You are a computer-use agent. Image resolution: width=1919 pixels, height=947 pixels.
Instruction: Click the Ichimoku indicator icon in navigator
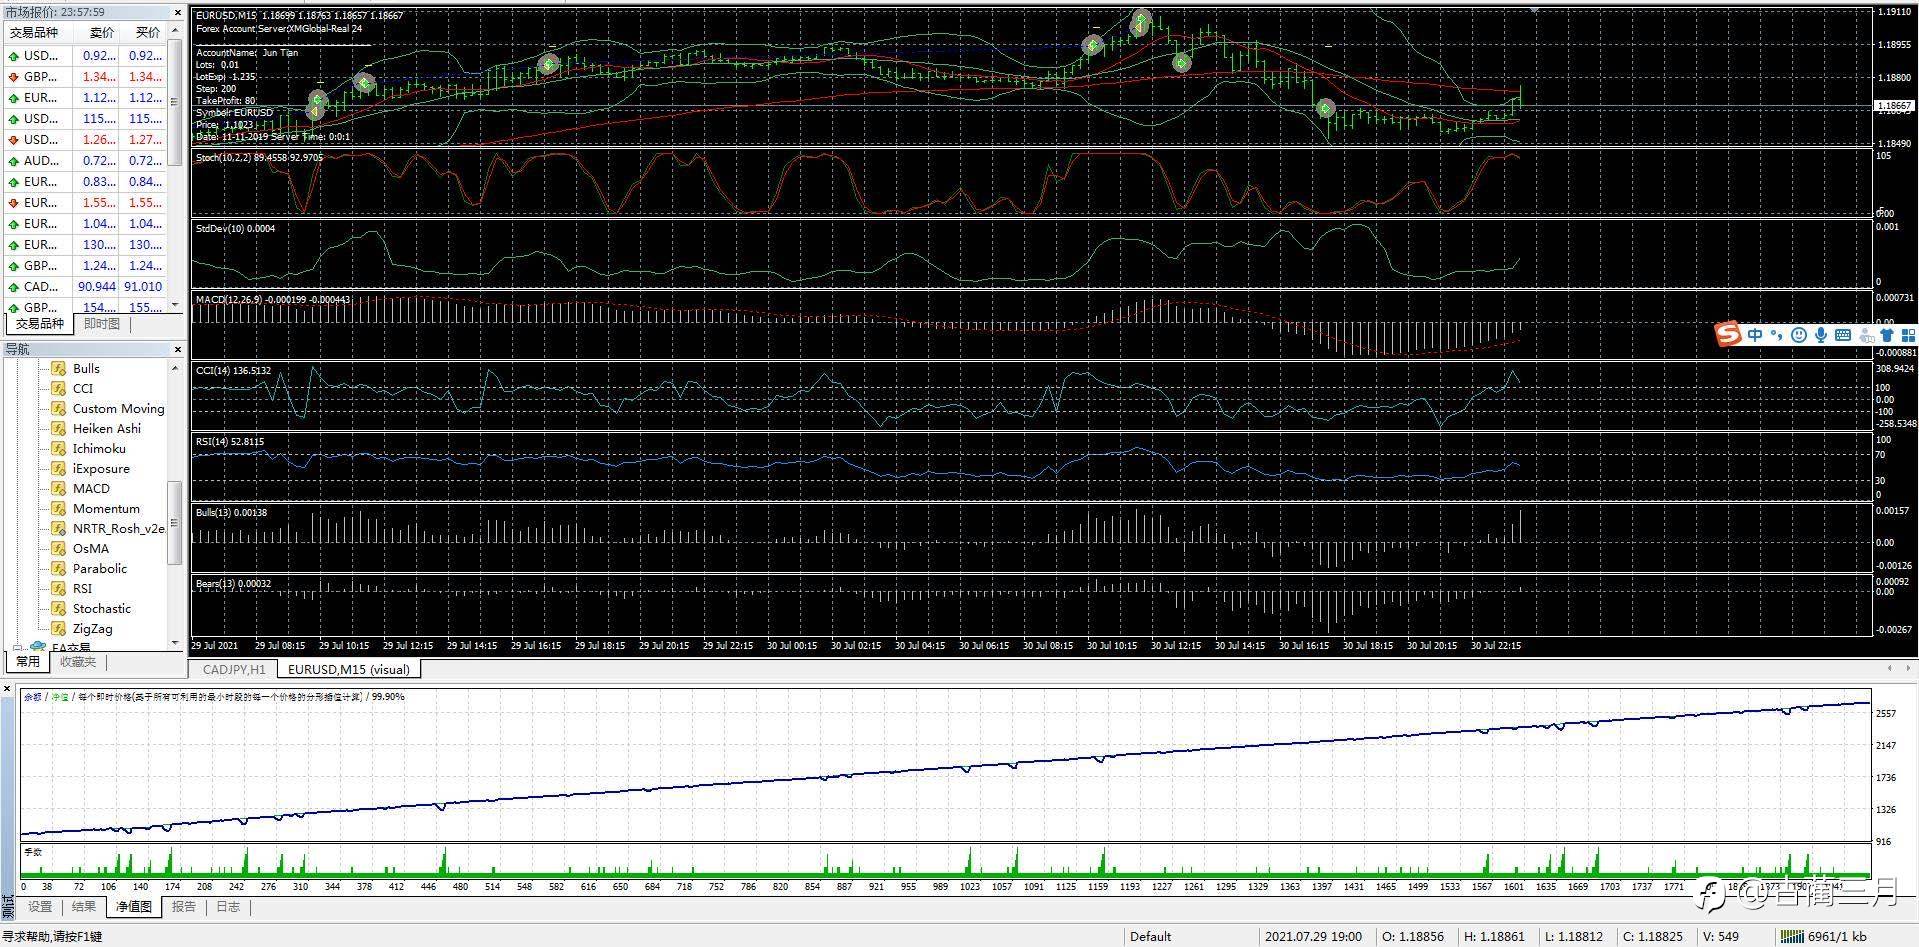(58, 448)
